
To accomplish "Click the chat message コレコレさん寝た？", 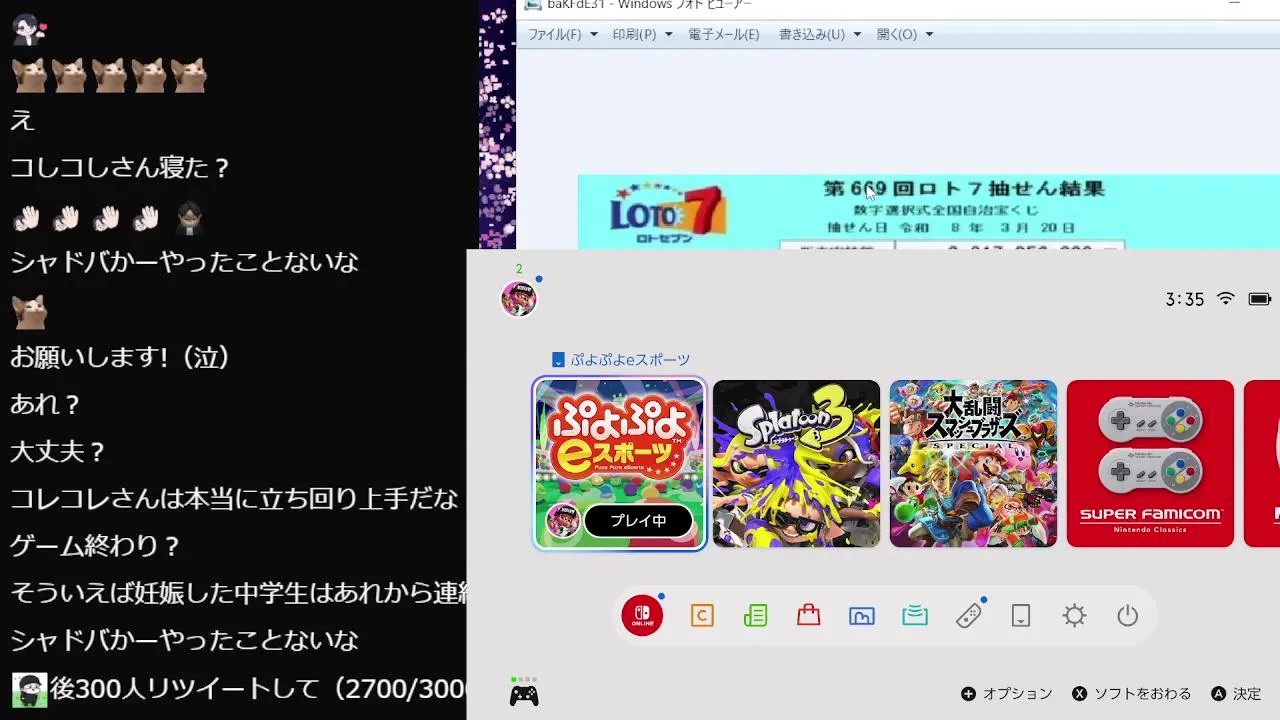I will point(121,167).
